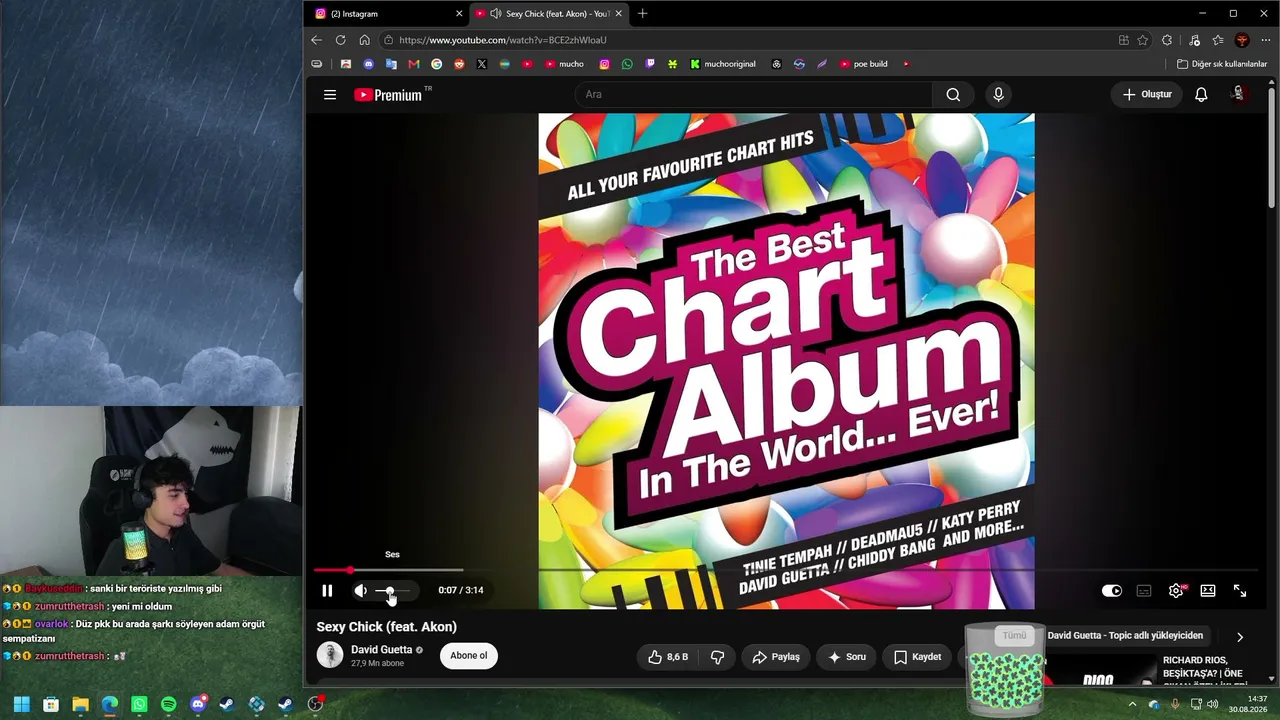Go back in the browser
1280x720 pixels.
pyautogui.click(x=316, y=40)
